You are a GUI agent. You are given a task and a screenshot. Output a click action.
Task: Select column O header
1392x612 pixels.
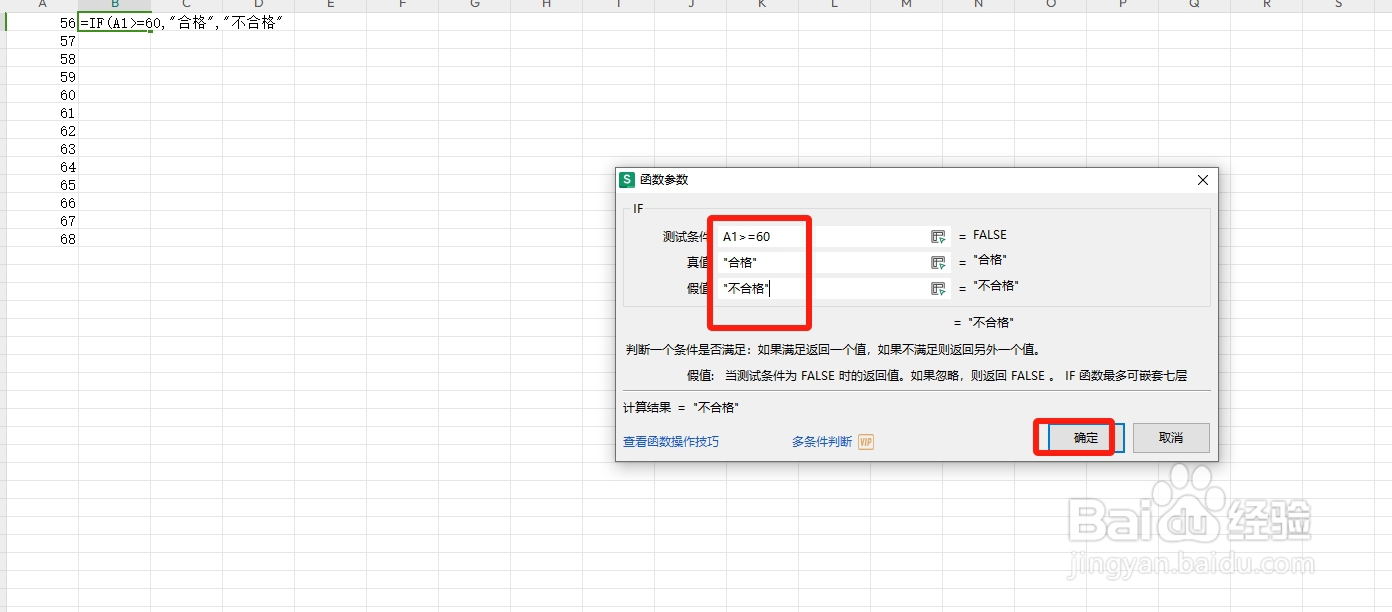pyautogui.click(x=1051, y=6)
